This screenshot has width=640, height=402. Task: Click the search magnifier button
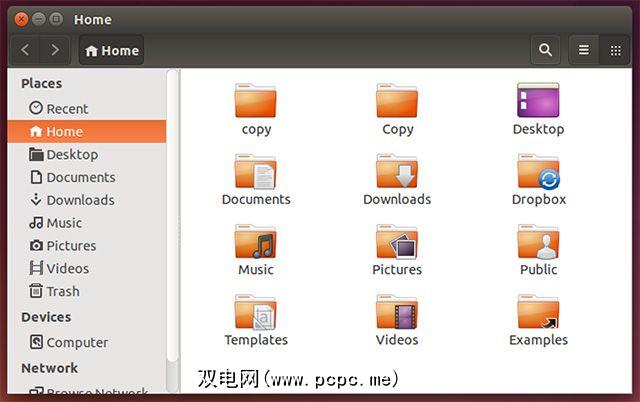[545, 50]
